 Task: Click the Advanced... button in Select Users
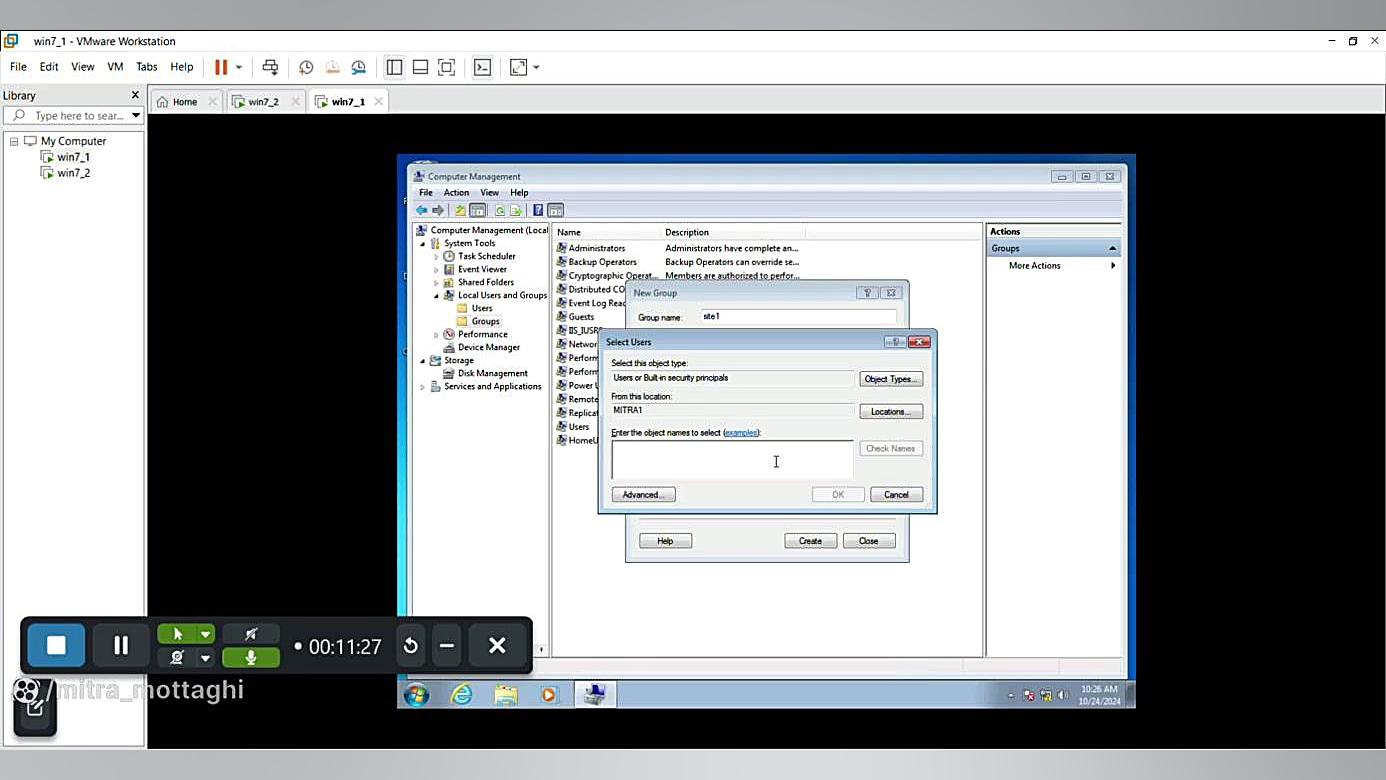643,495
